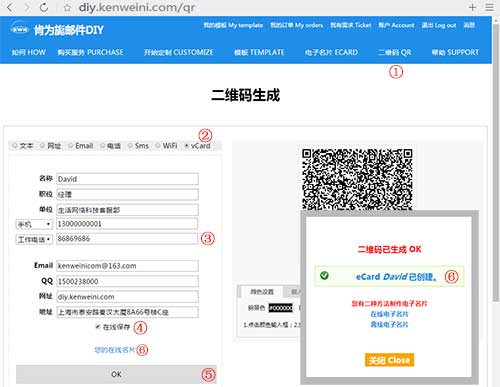
Task: Select the vCard radio option
Action: [x=186, y=146]
